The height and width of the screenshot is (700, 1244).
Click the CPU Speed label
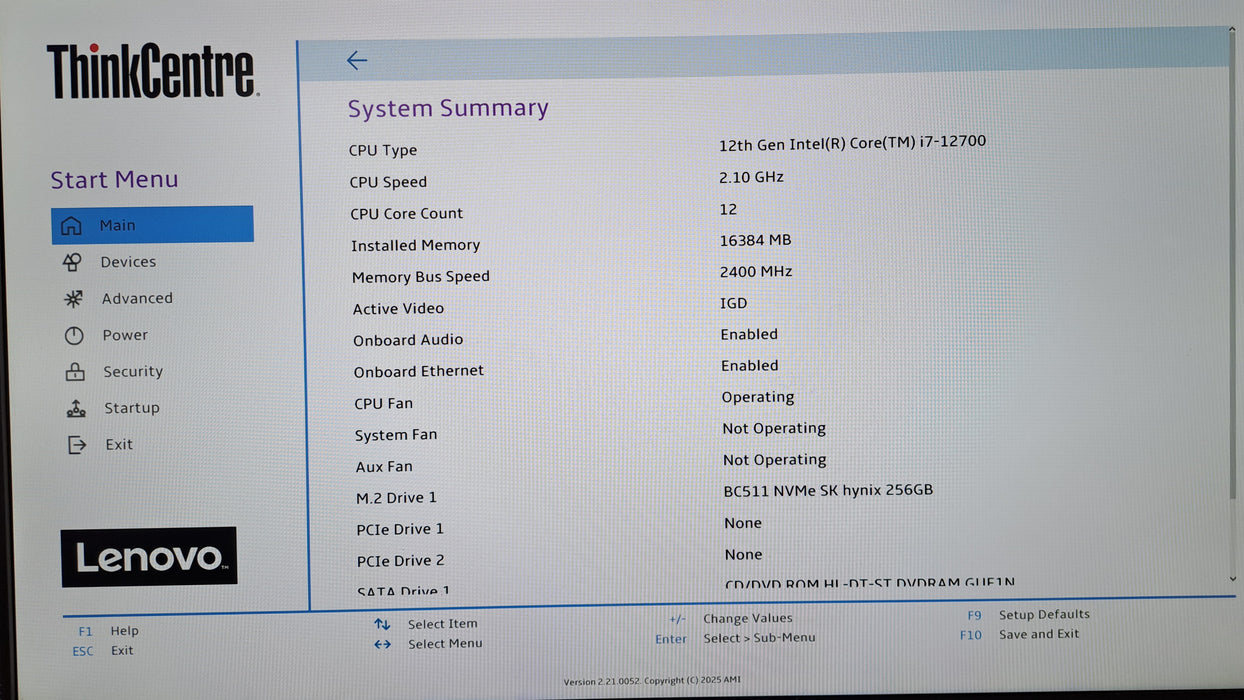click(x=388, y=182)
